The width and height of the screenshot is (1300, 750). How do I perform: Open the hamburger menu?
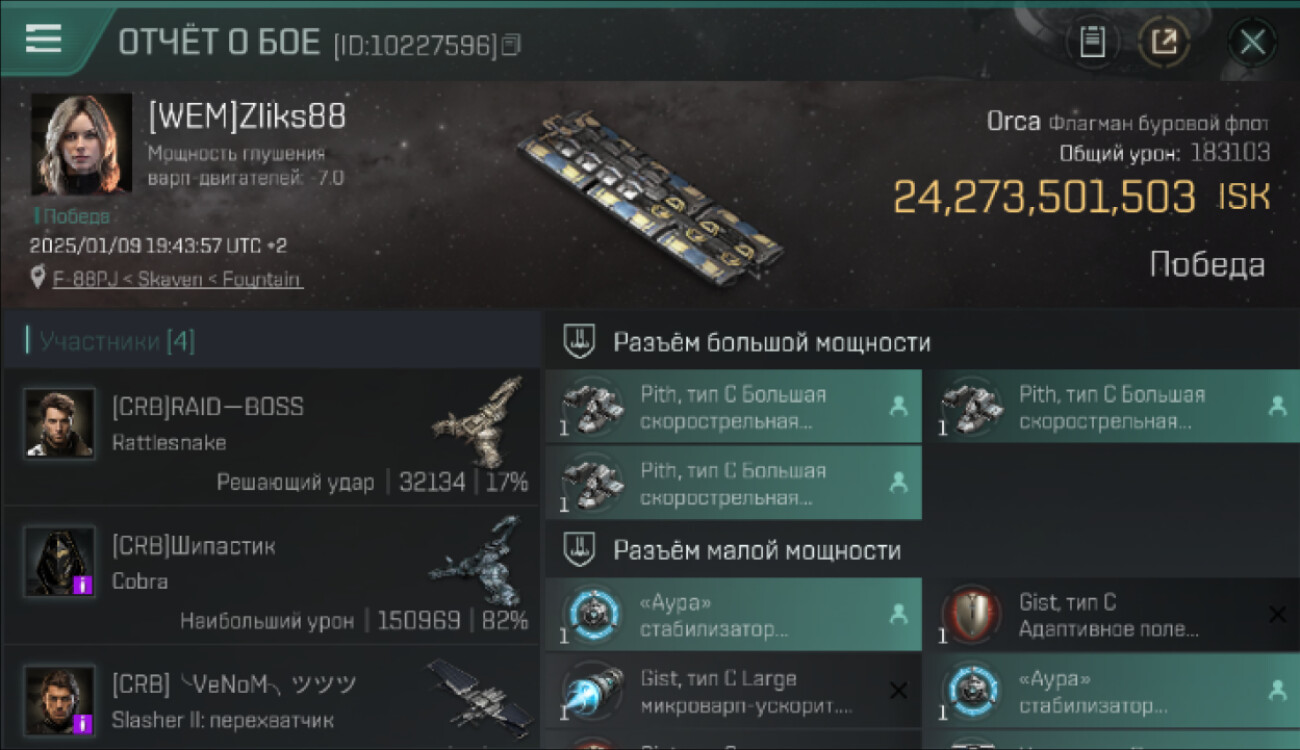coord(43,39)
